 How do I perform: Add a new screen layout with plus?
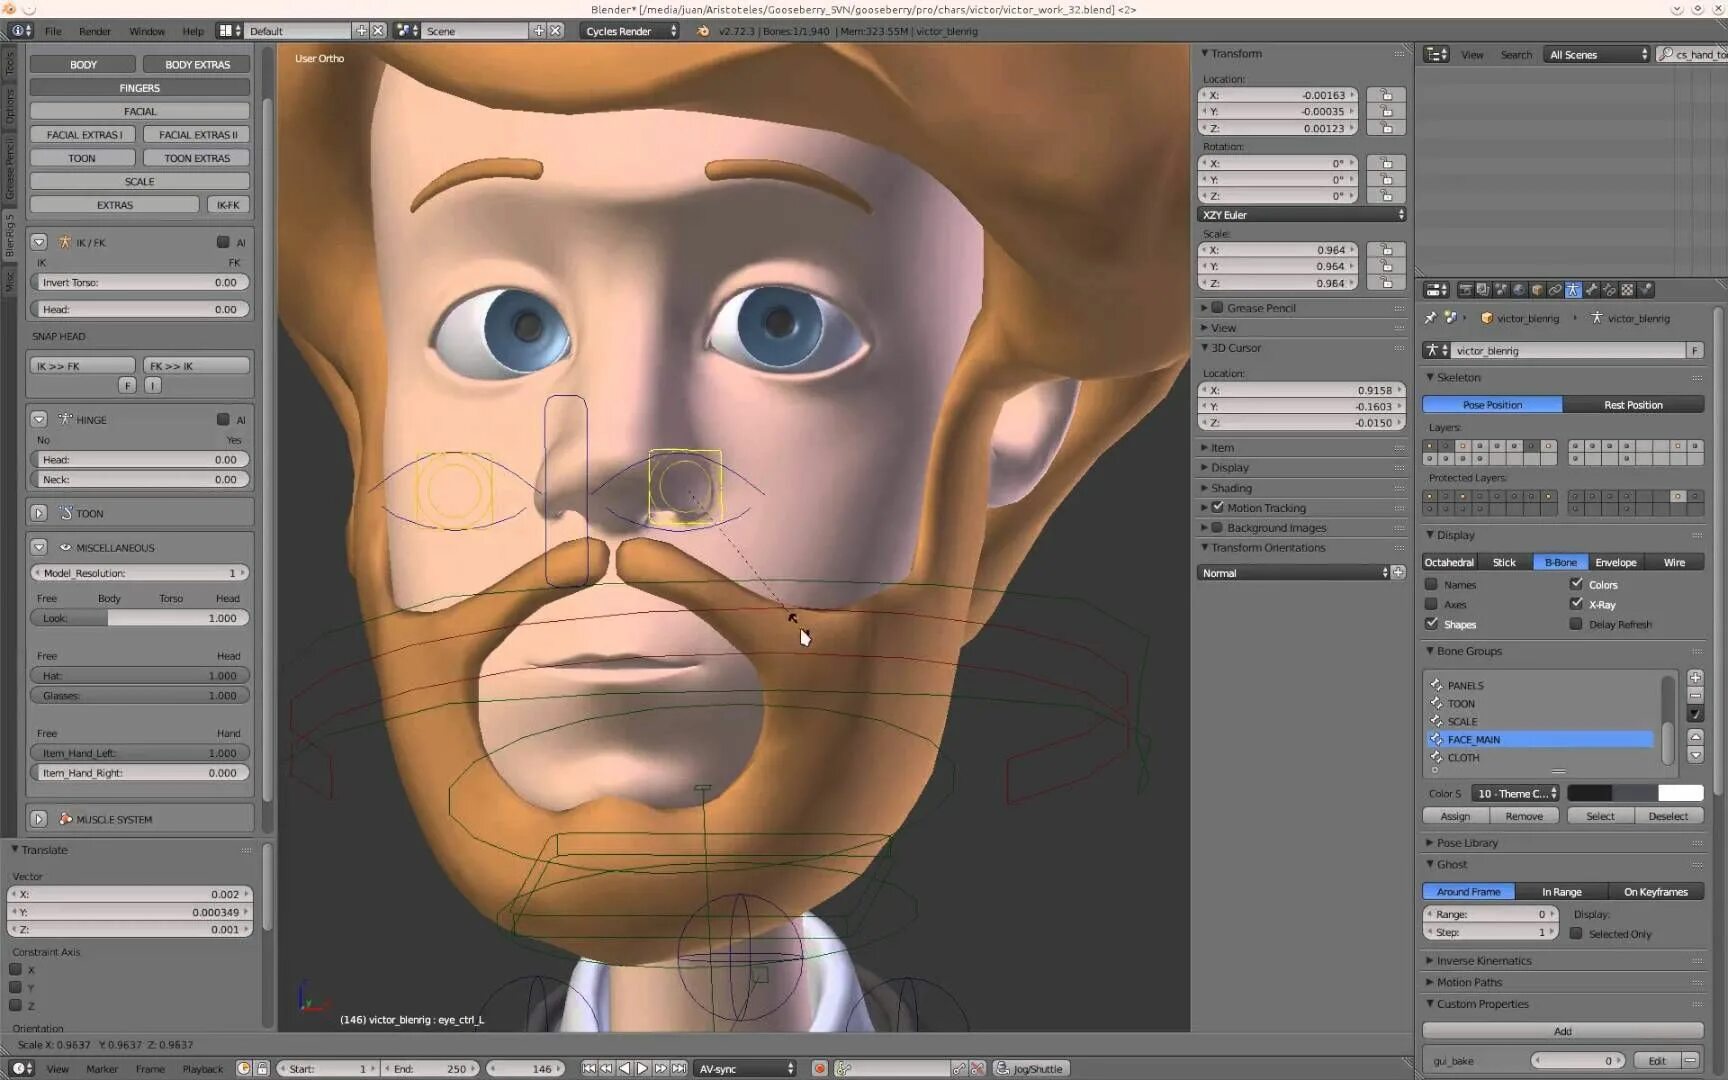[x=362, y=31]
